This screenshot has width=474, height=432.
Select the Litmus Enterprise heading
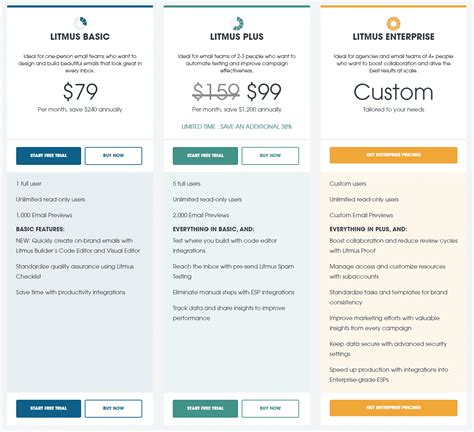393,37
